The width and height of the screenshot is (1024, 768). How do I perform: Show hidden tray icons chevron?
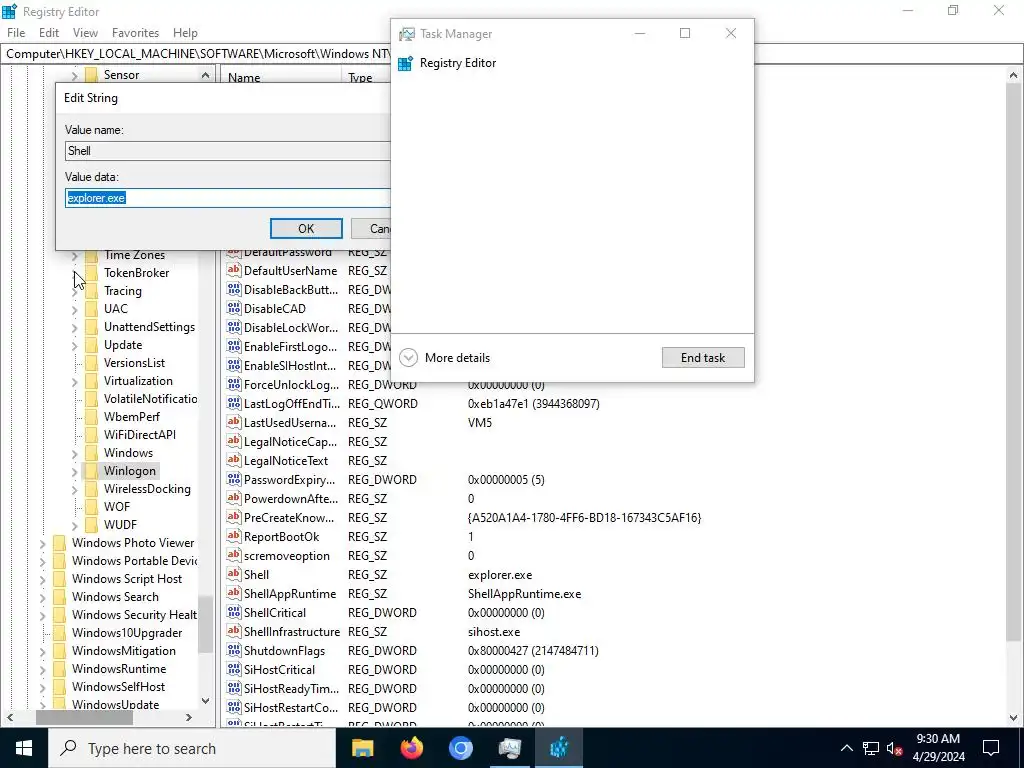[846, 748]
